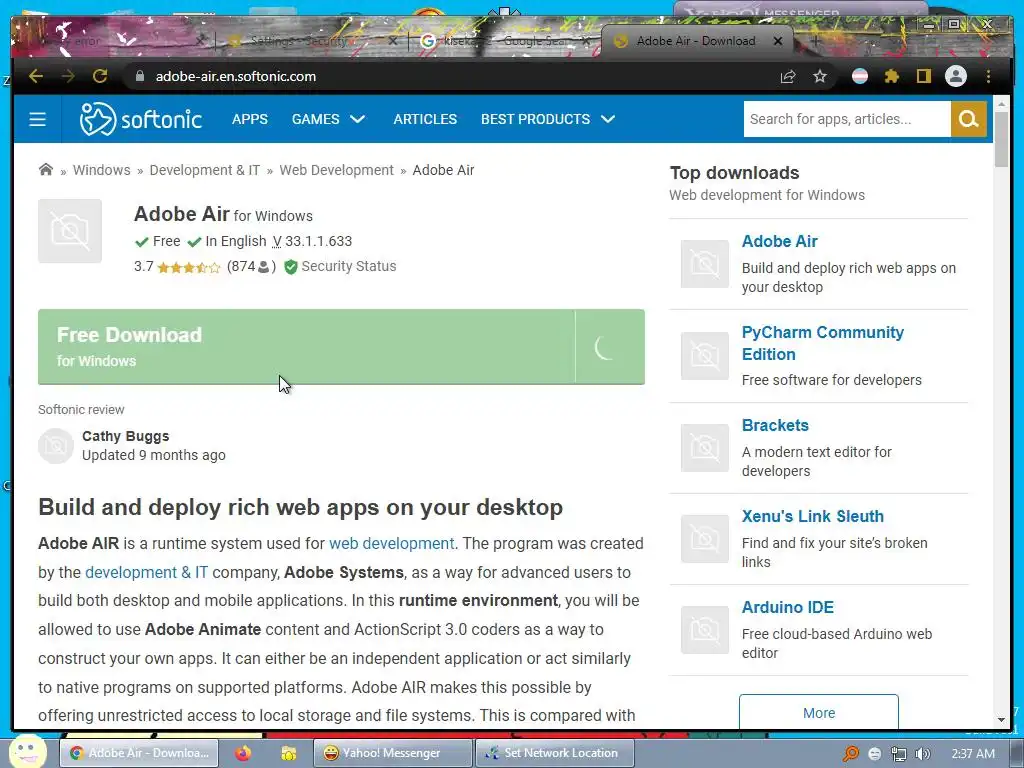The height and width of the screenshot is (768, 1024).
Task: Open Adobe Air in Top downloads
Action: coord(779,241)
